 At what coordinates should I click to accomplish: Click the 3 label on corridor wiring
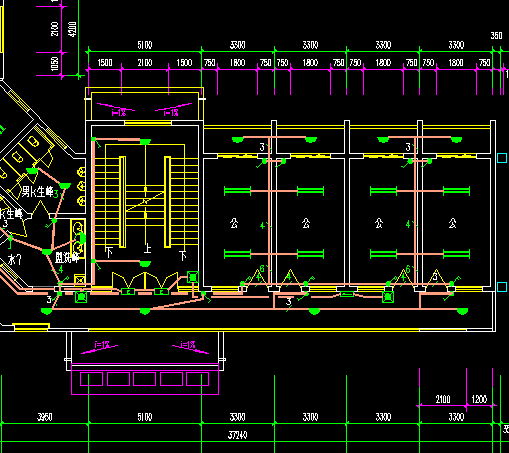[x=289, y=302]
